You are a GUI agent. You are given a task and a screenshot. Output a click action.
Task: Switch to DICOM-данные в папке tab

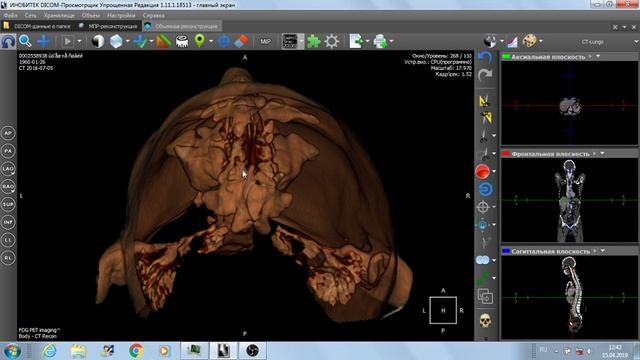38,26
